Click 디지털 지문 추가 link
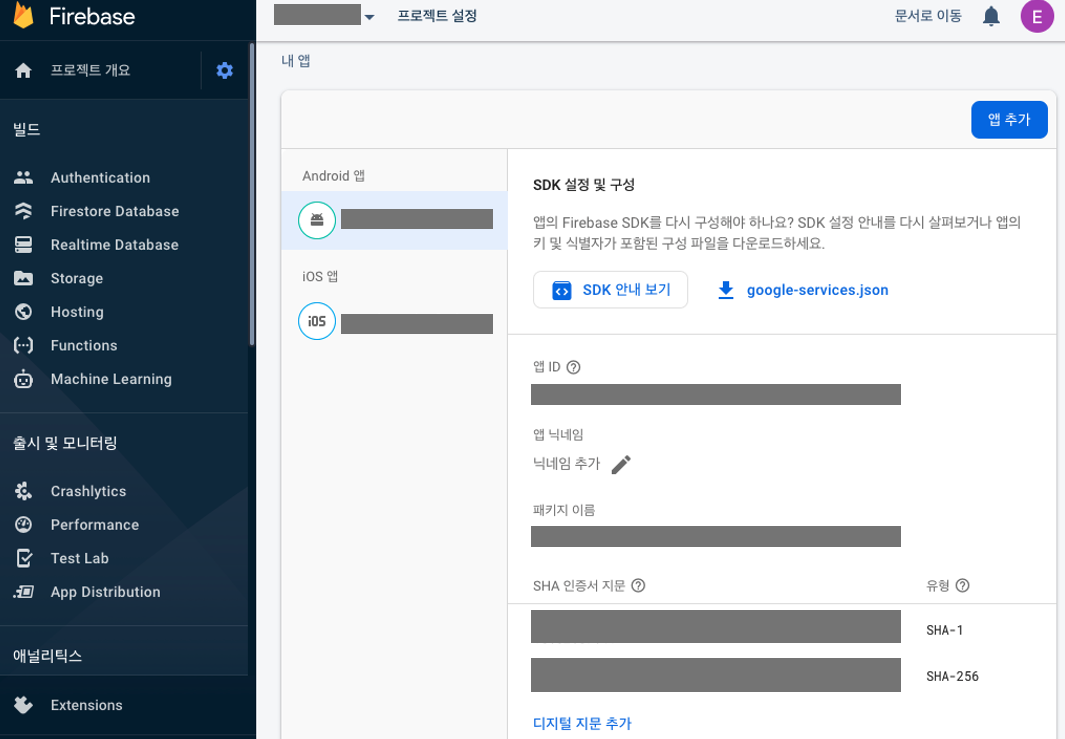The image size is (1065, 739). 582,723
